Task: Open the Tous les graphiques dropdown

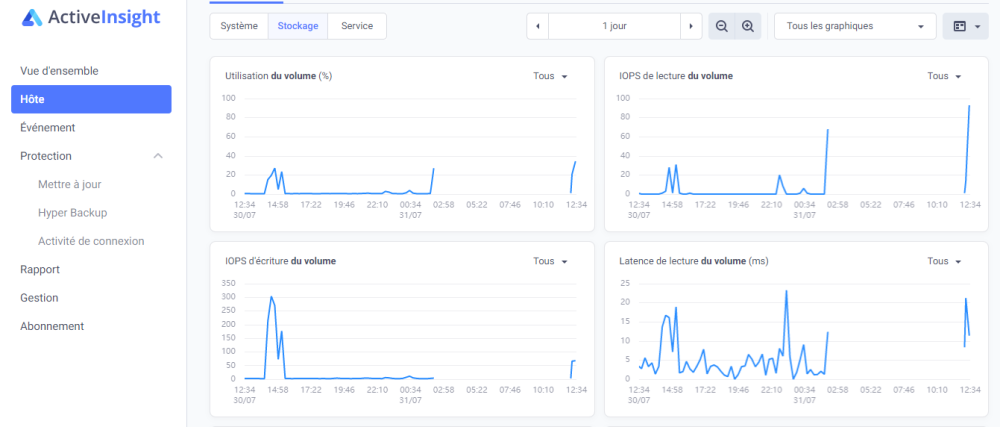Action: (855, 26)
